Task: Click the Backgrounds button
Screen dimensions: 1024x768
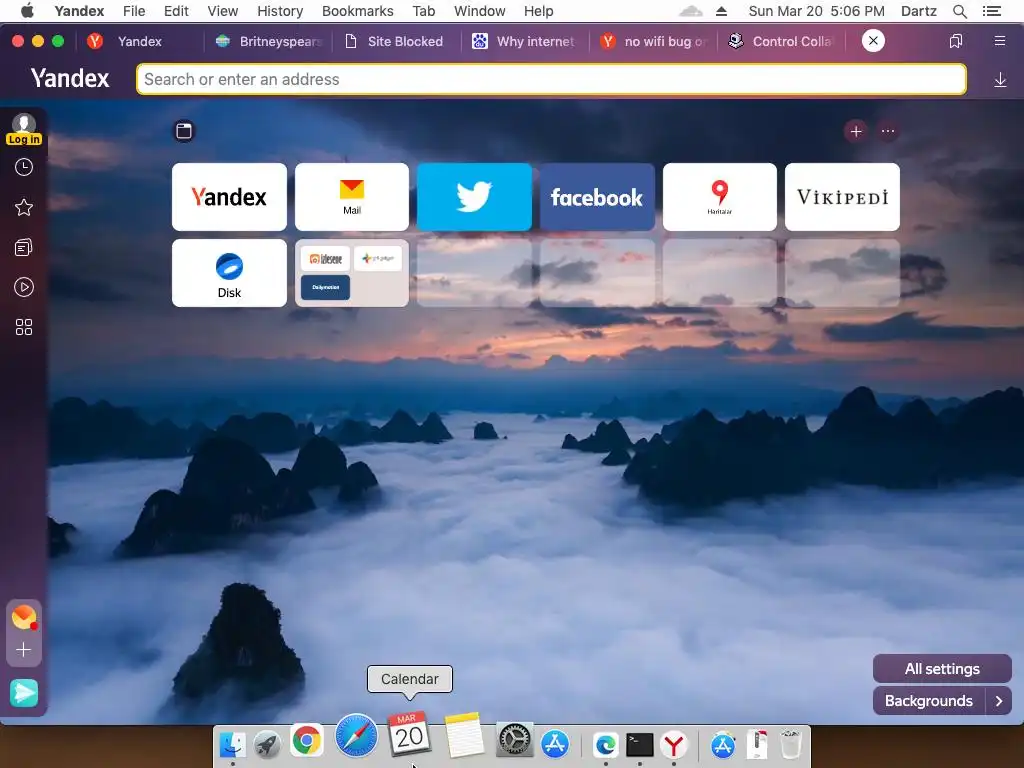Action: (x=929, y=701)
